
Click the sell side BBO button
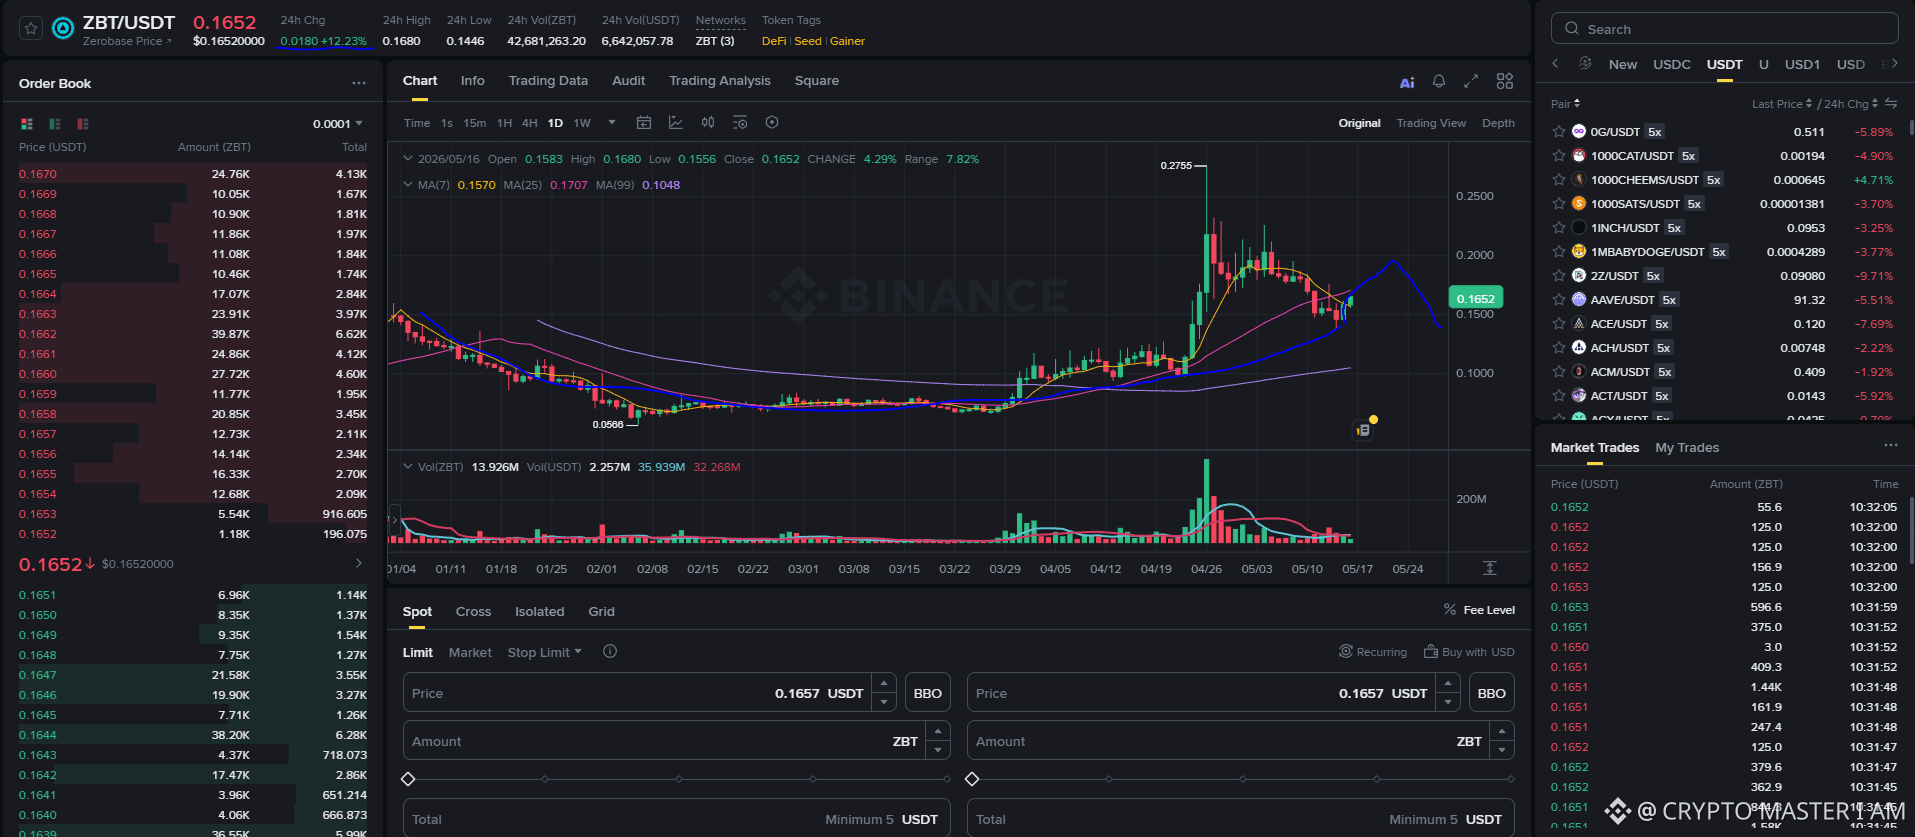tap(1491, 693)
